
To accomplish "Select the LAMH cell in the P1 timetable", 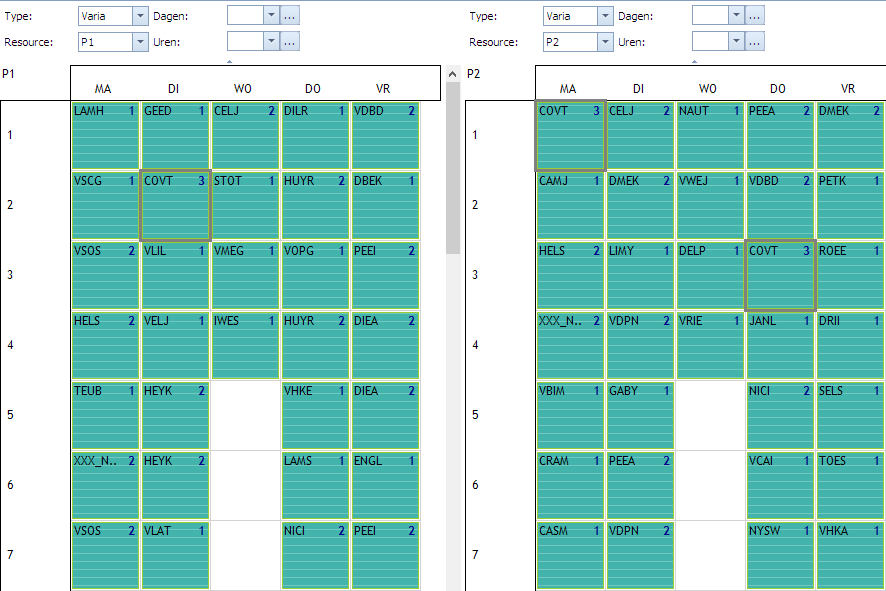I will pyautogui.click(x=105, y=136).
